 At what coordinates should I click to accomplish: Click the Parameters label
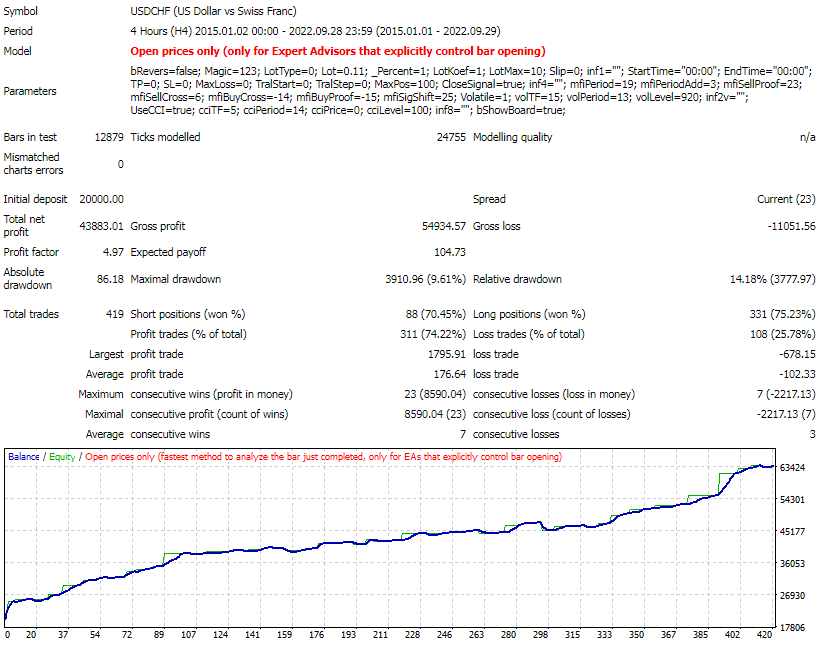click(x=29, y=91)
